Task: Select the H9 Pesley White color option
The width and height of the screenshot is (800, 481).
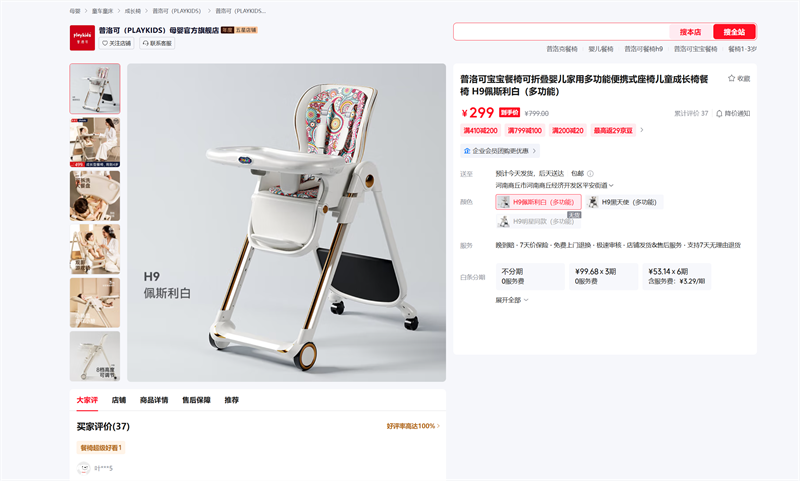Action: pyautogui.click(x=538, y=202)
